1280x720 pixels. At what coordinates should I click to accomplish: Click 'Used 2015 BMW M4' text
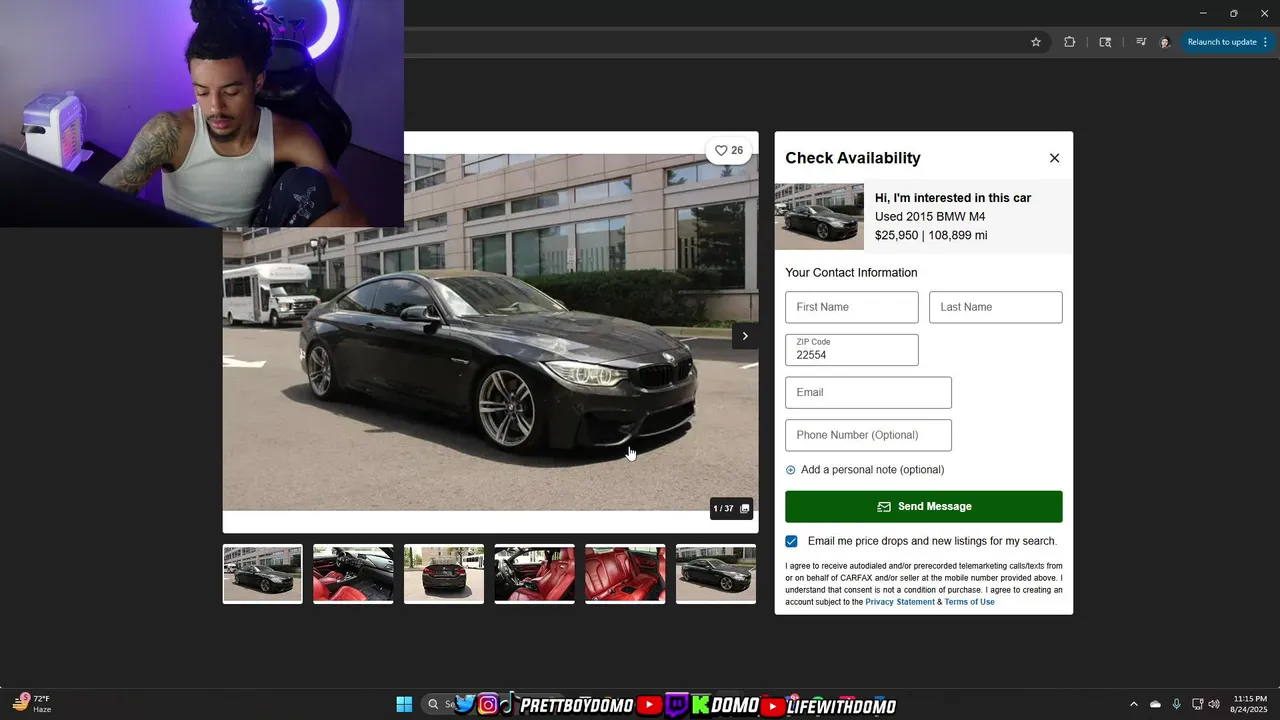930,217
